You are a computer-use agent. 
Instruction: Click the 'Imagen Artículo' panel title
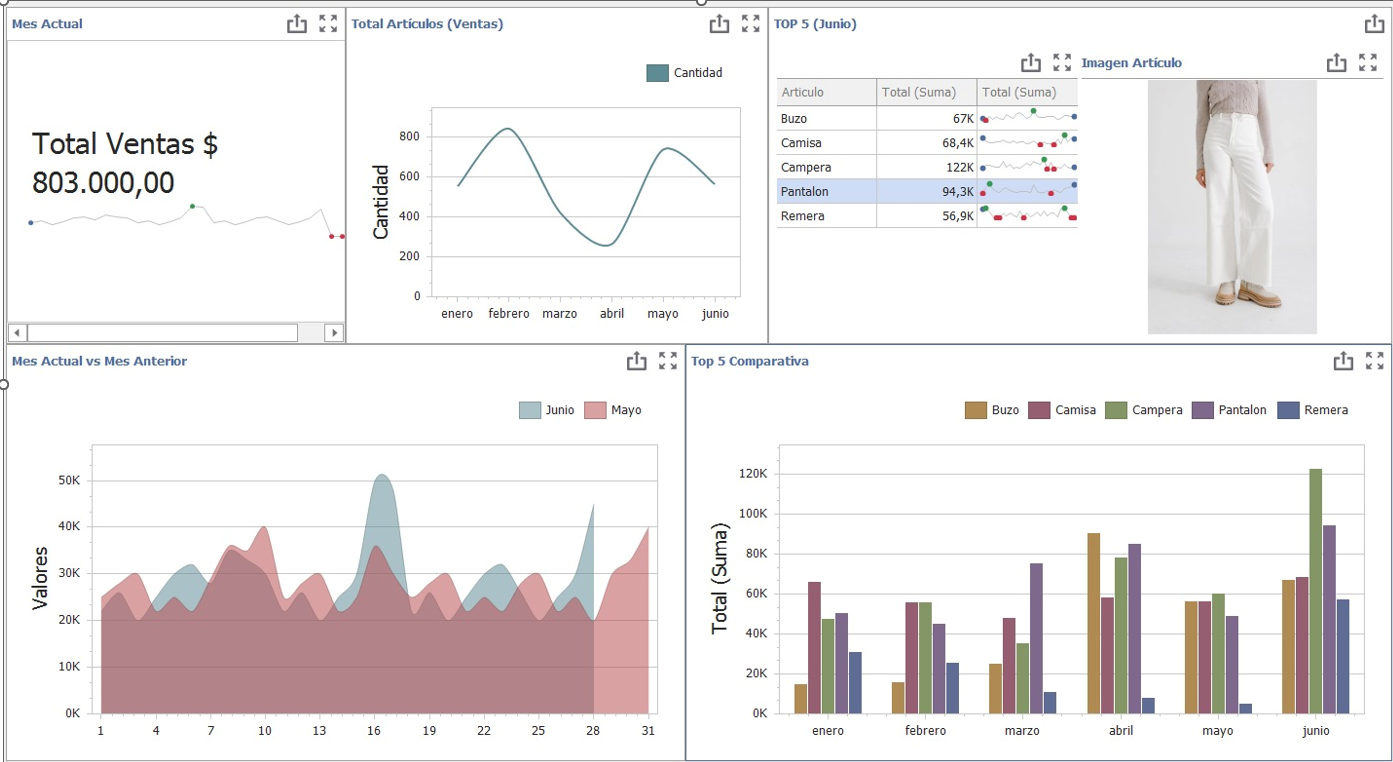pos(1131,63)
